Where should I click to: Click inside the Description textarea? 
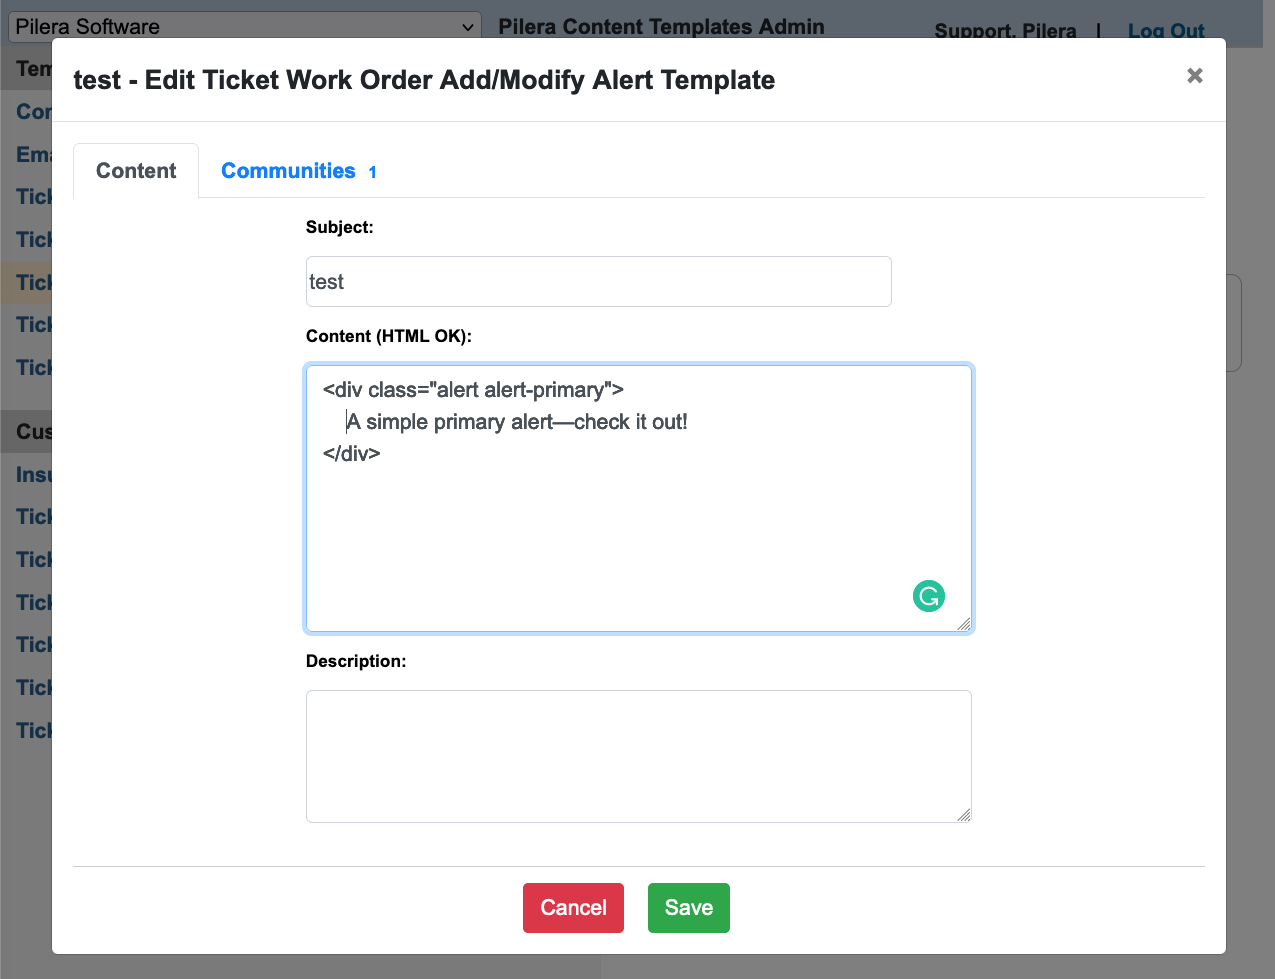639,756
